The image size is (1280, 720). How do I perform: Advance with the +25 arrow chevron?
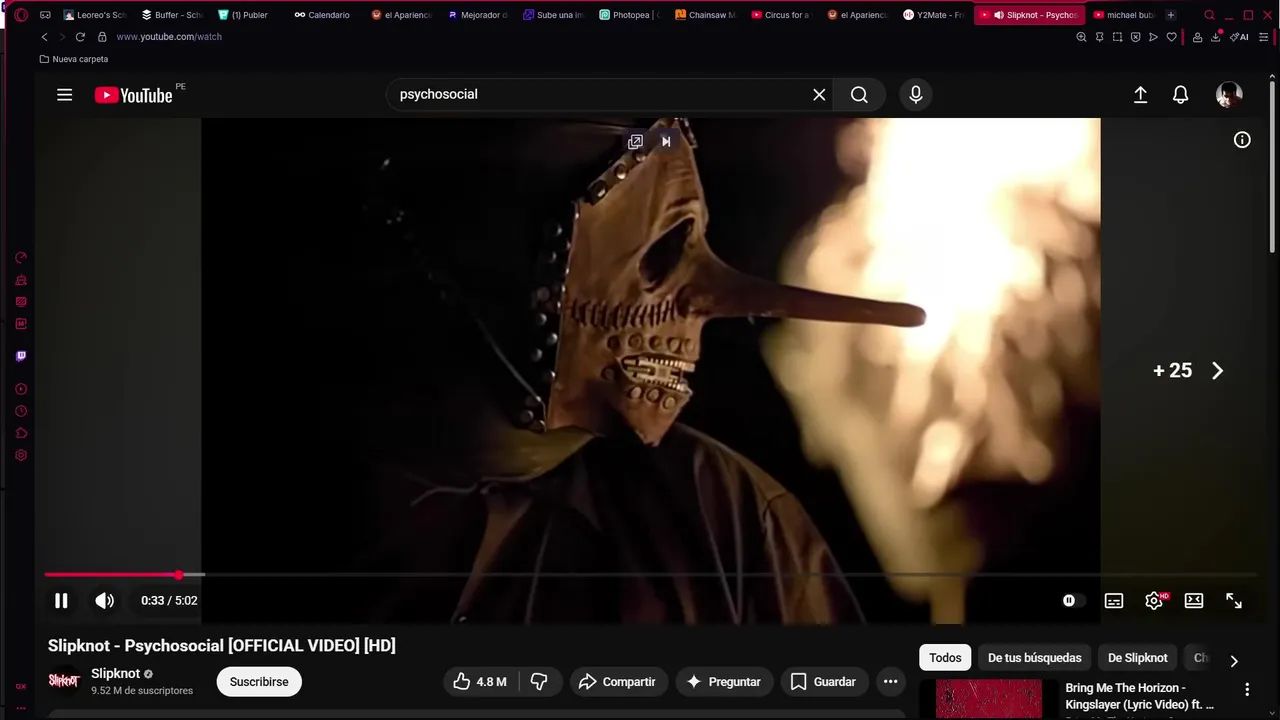[1217, 371]
